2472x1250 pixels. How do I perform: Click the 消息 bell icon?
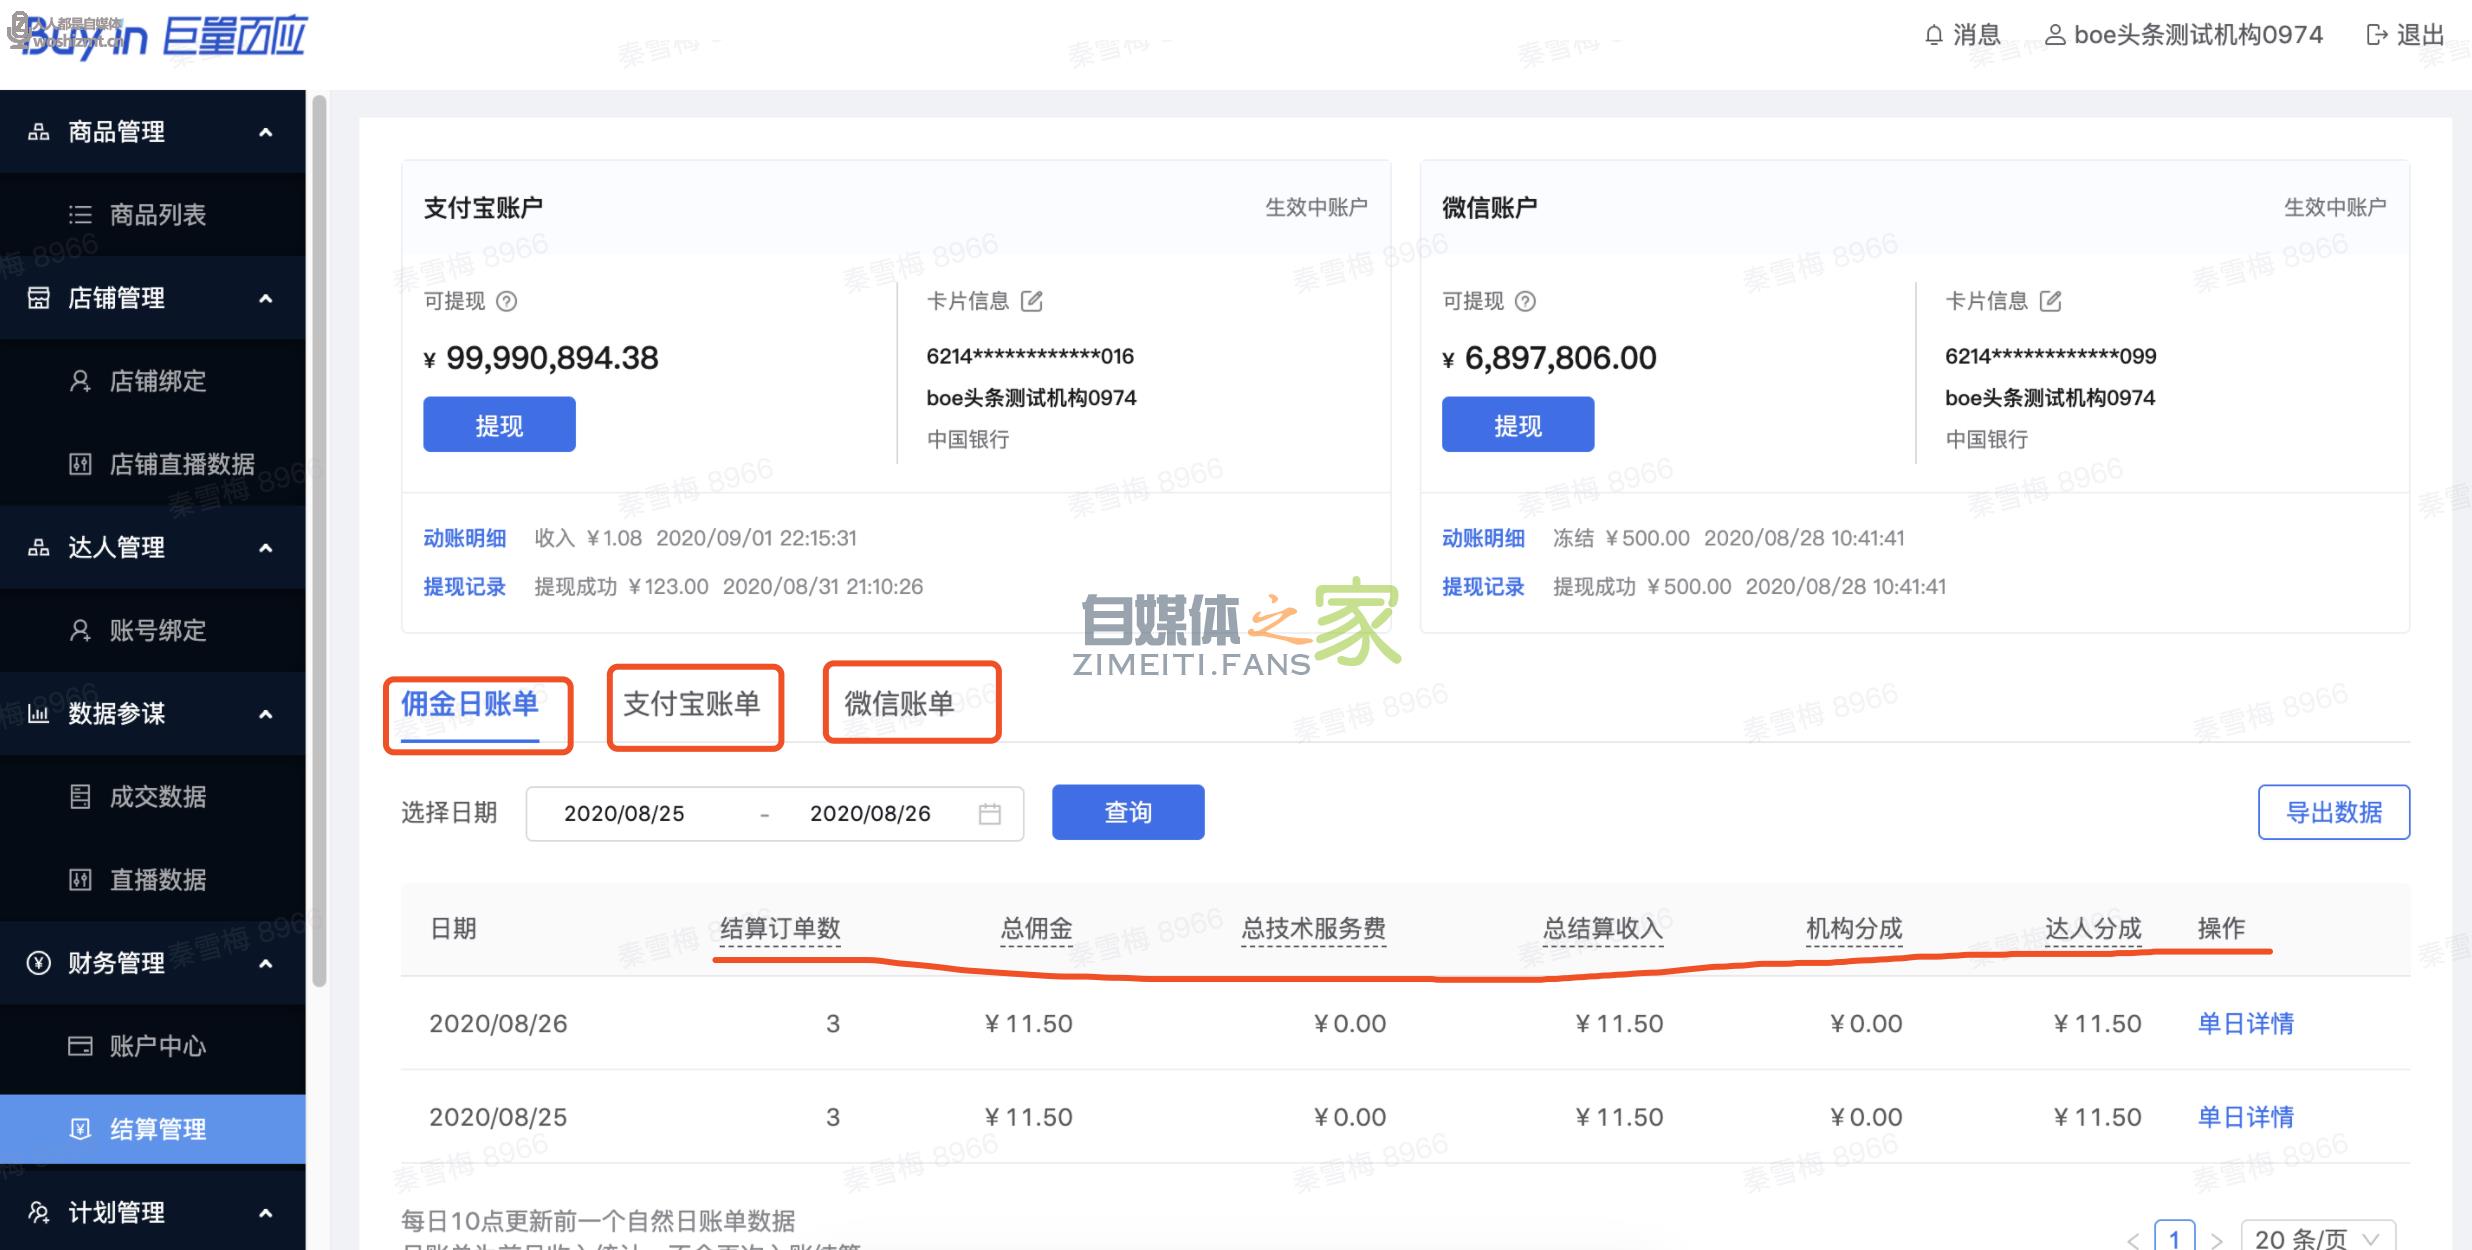(1934, 36)
